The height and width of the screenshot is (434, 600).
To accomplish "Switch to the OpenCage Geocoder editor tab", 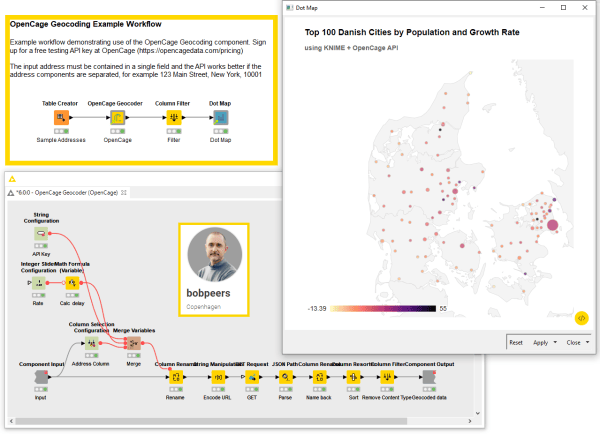I will click(67, 193).
